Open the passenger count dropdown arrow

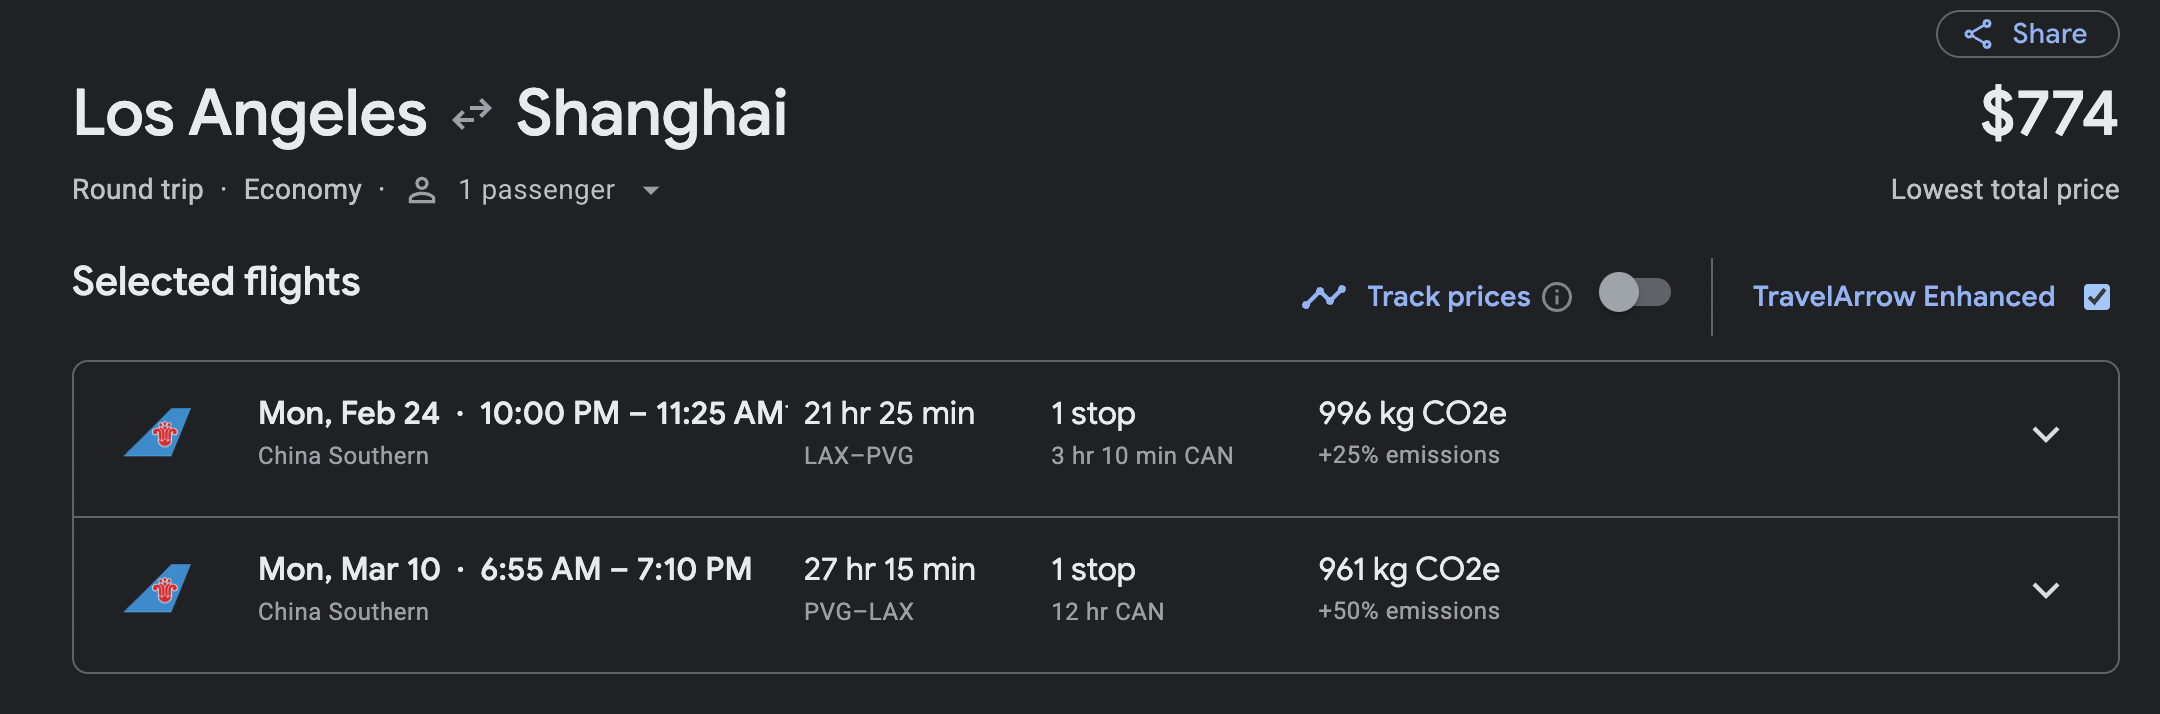(651, 190)
